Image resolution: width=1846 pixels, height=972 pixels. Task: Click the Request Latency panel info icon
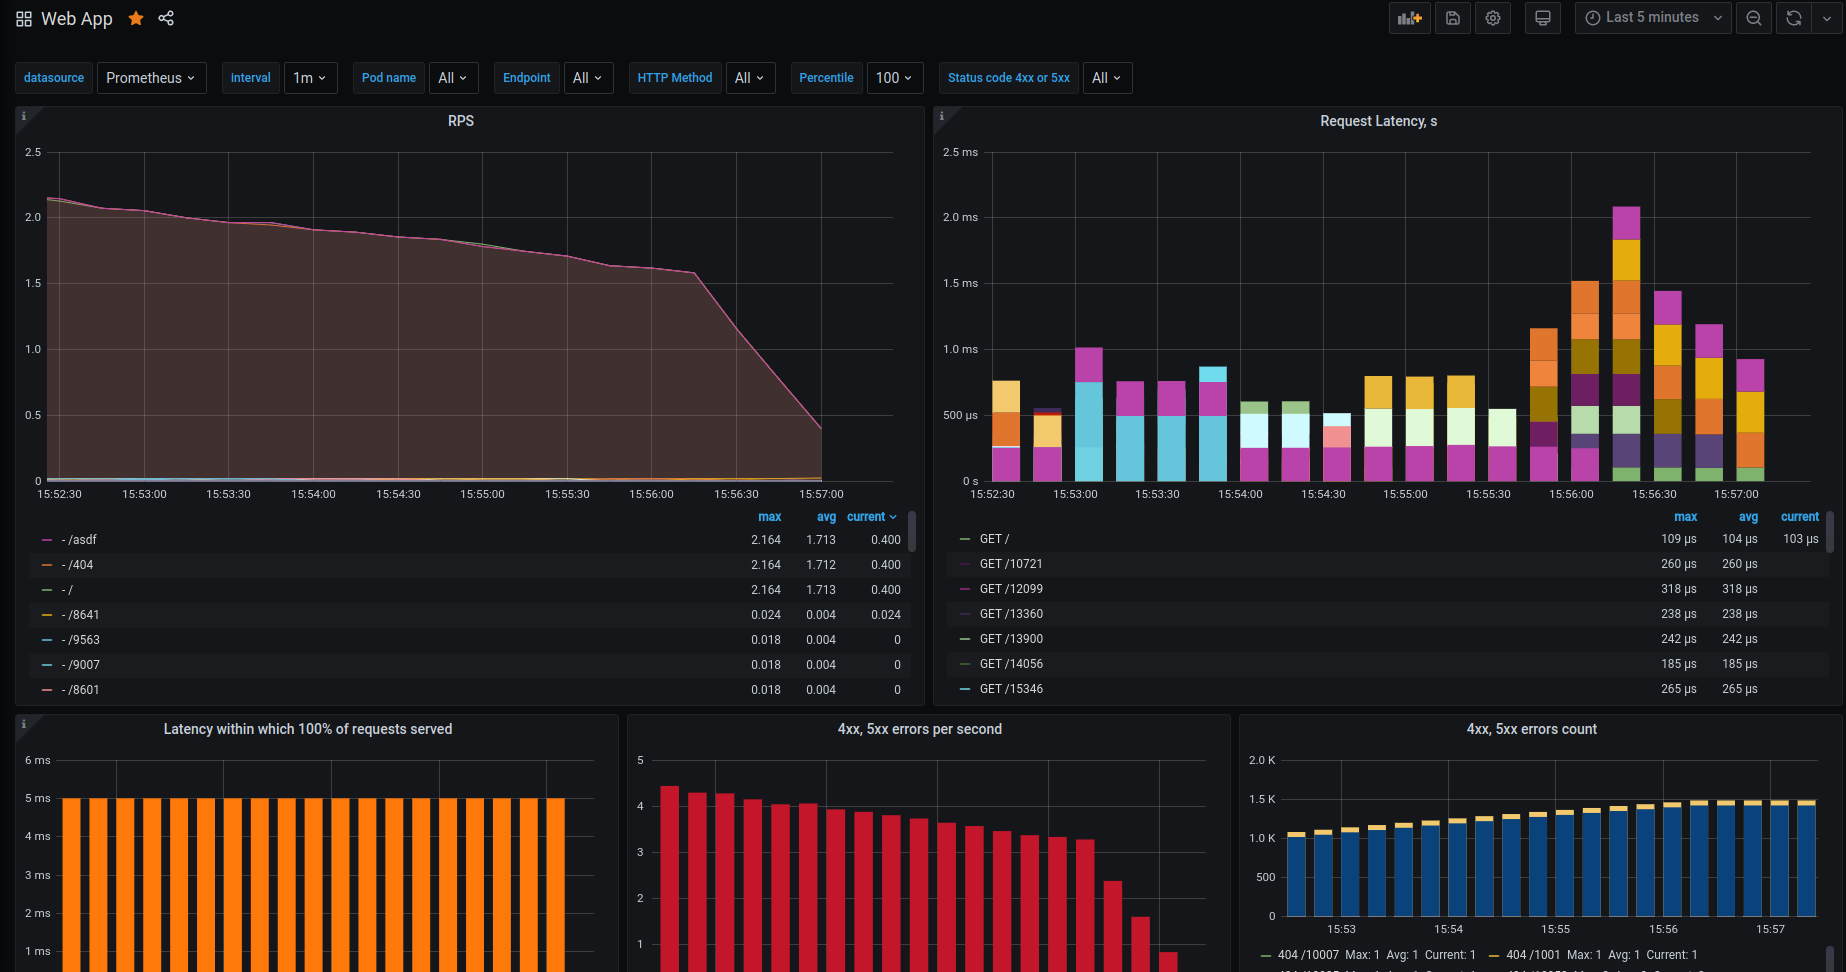[x=942, y=116]
